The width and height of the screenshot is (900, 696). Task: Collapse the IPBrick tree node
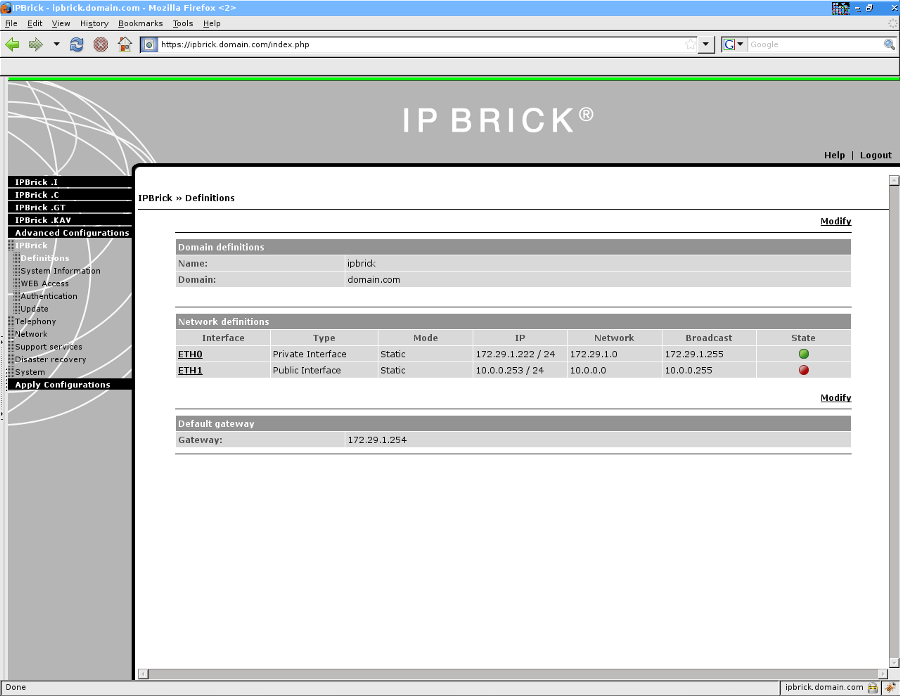pos(31,245)
